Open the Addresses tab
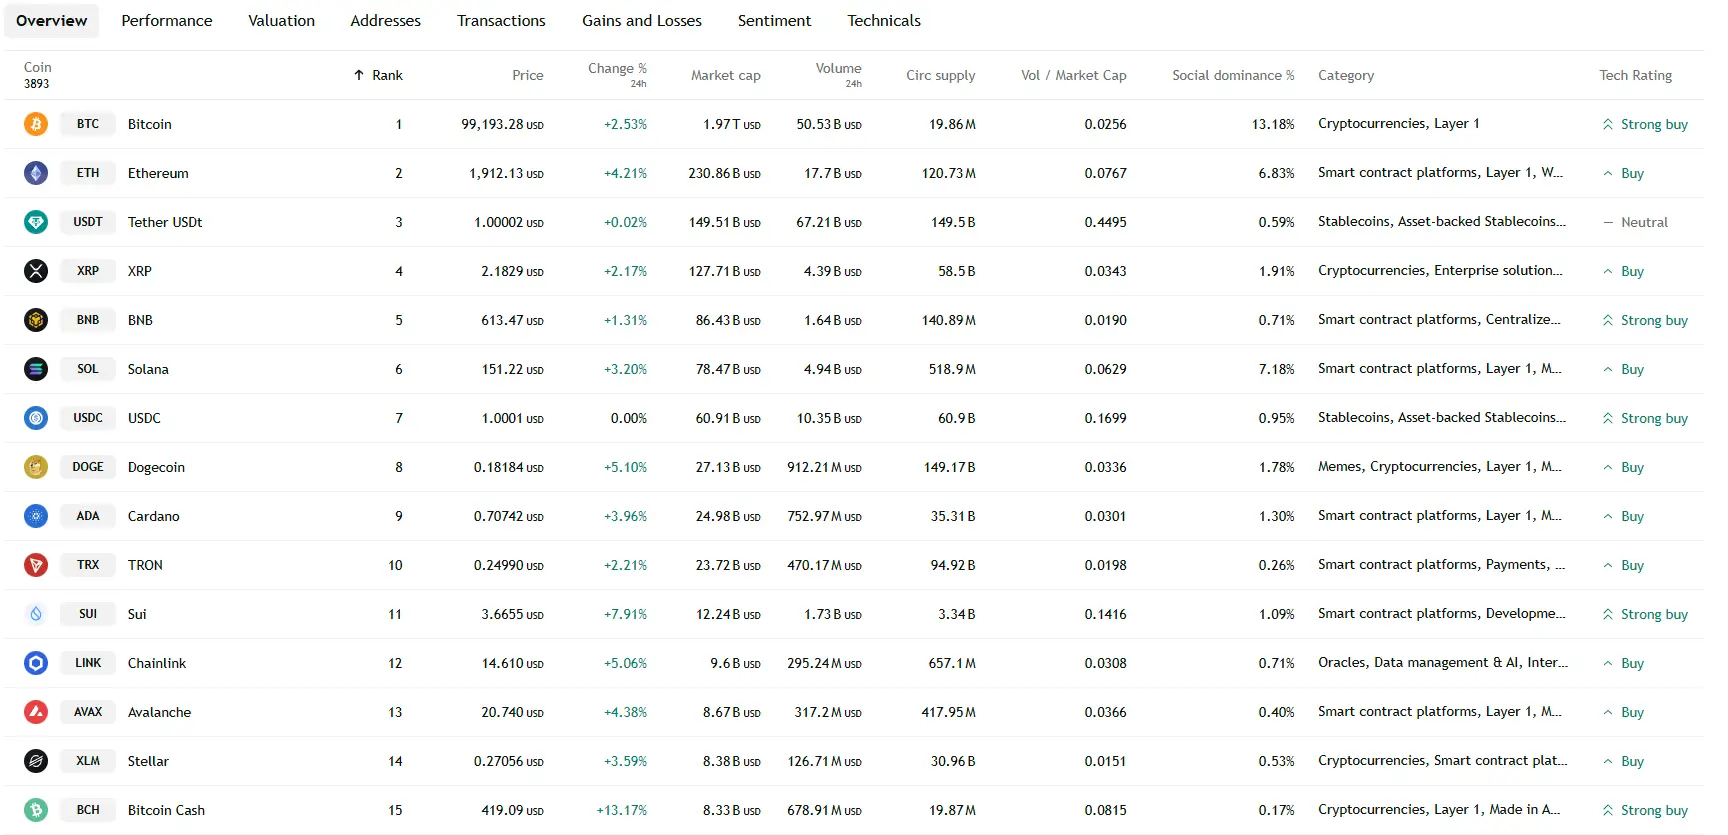This screenshot has height=835, width=1728. [x=385, y=20]
